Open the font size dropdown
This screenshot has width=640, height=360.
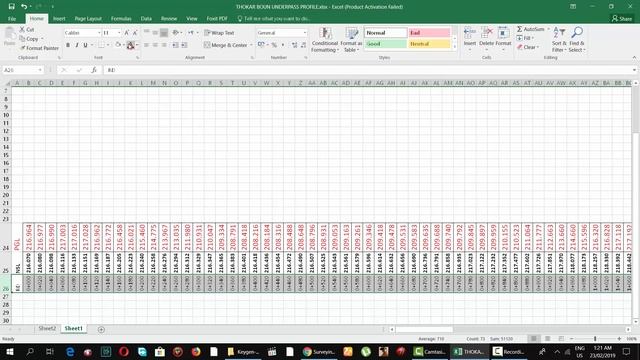tap(119, 33)
